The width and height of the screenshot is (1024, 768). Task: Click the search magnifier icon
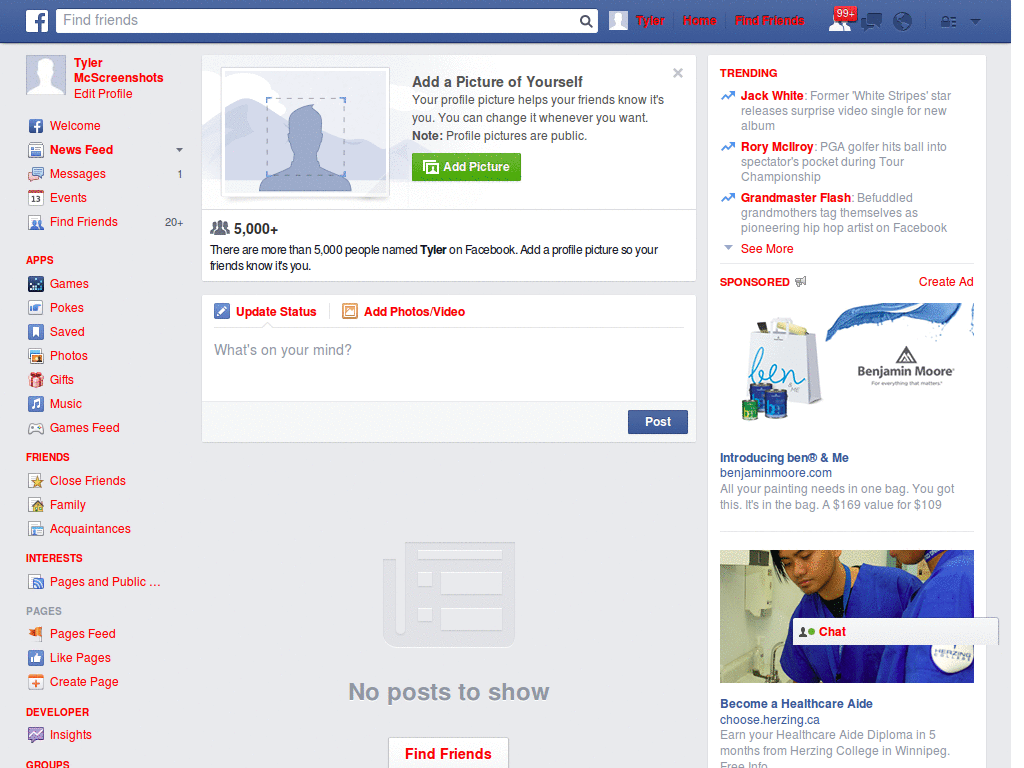(586, 21)
